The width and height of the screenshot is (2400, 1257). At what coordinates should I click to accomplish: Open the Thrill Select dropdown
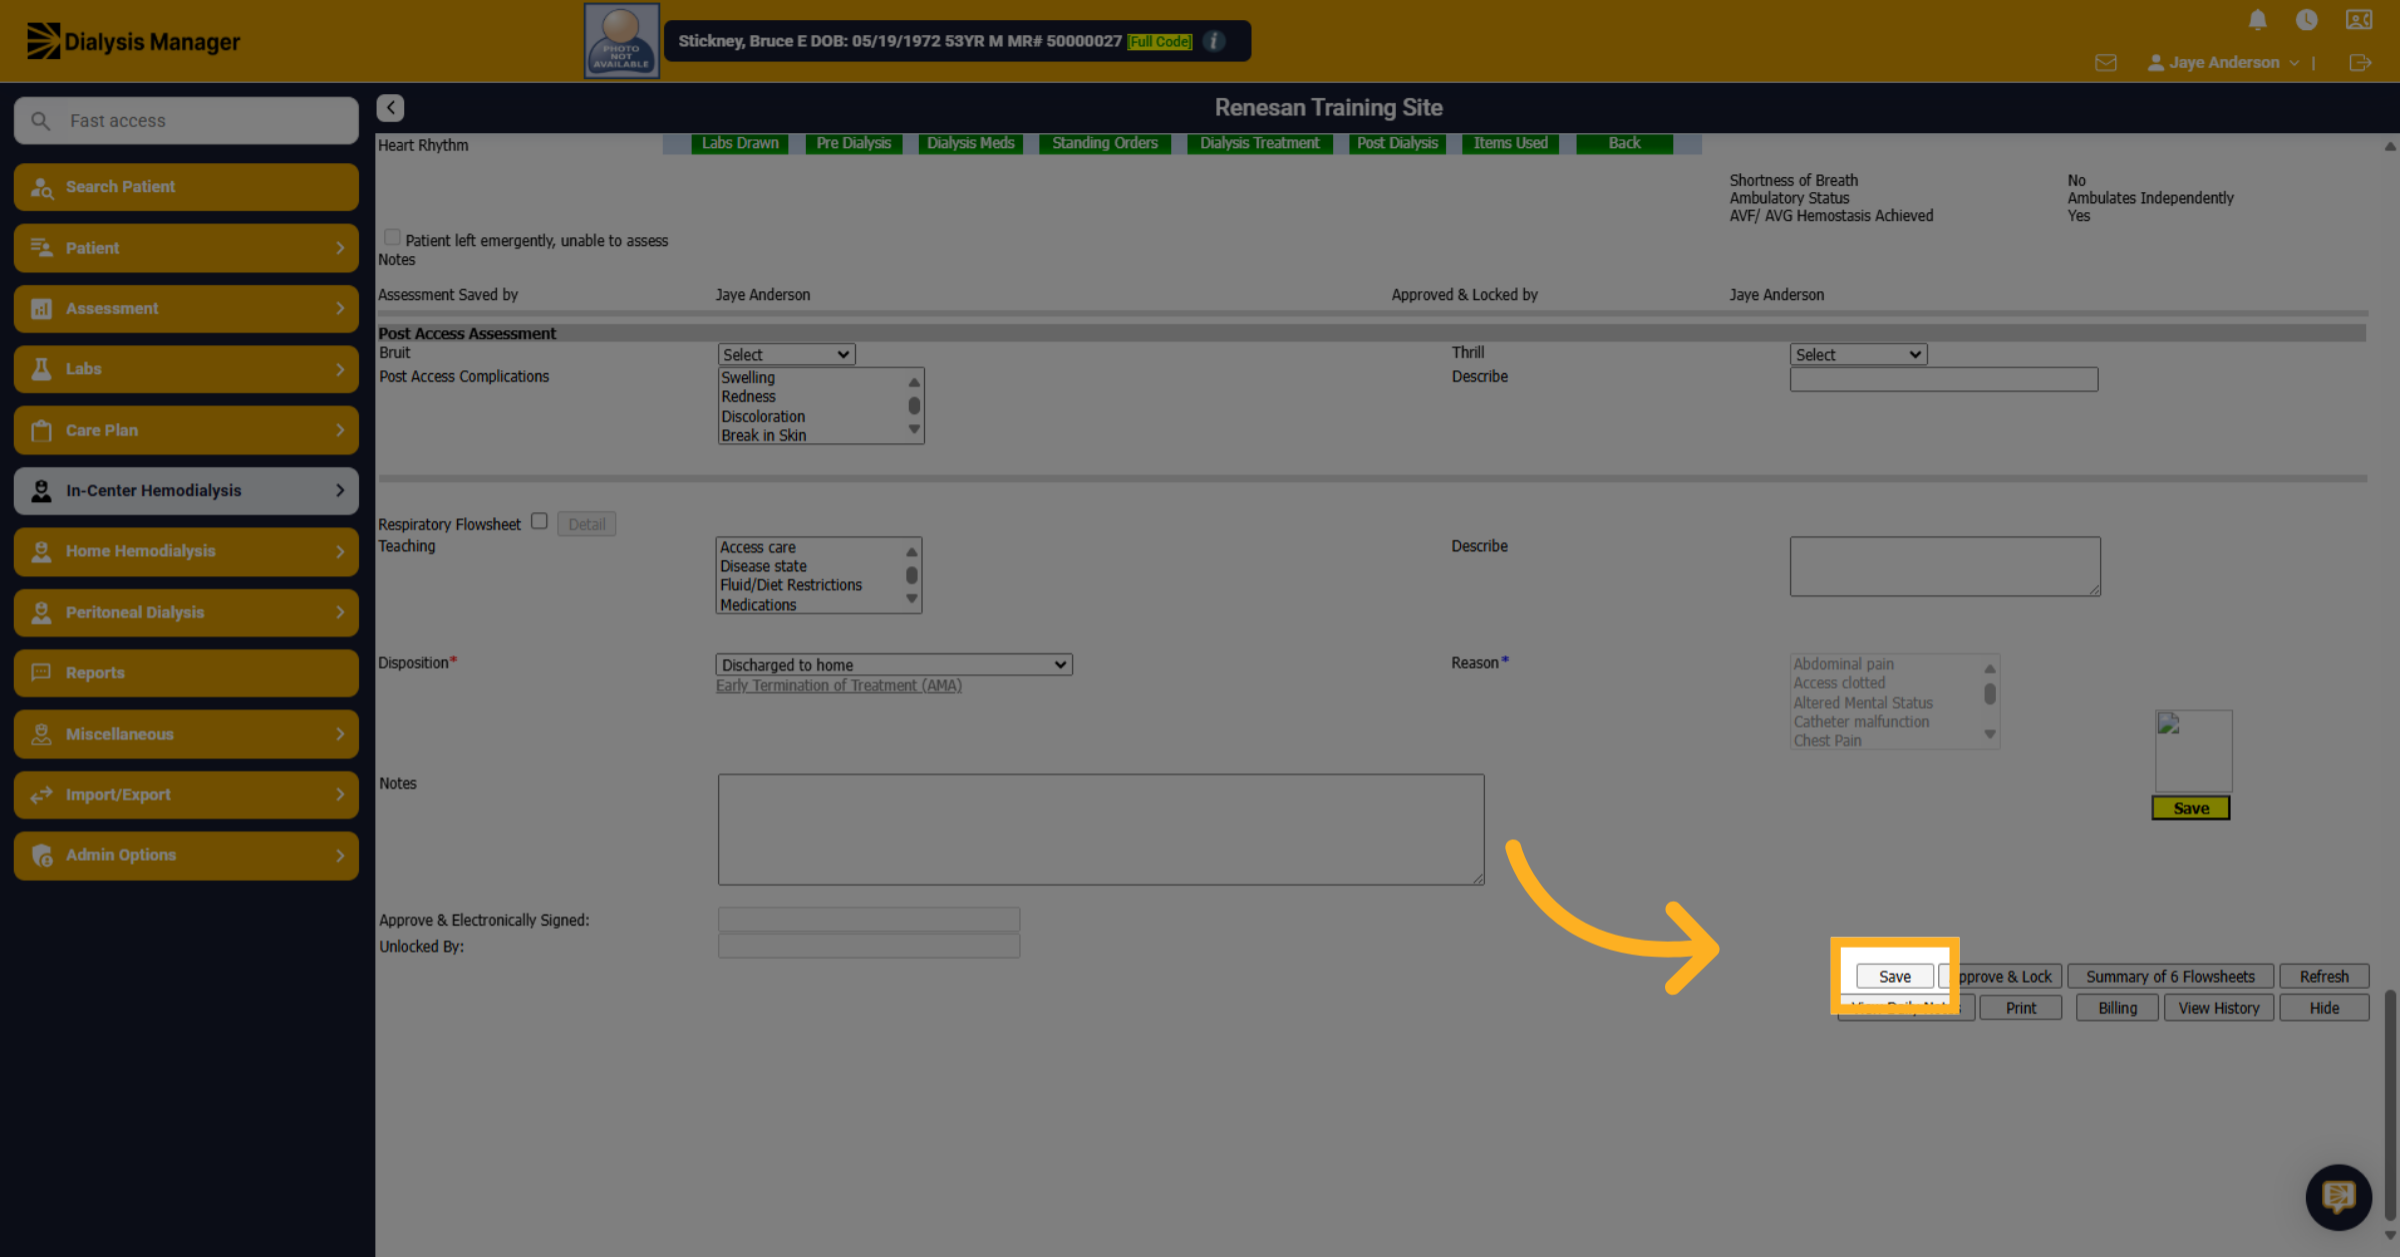1858,355
